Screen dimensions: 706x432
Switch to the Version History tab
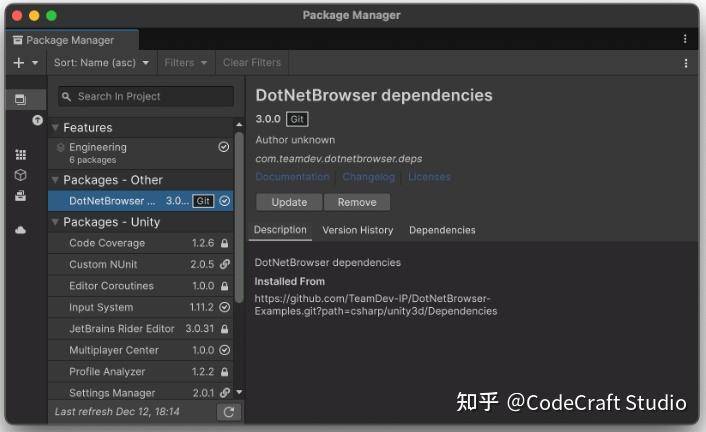(358, 230)
